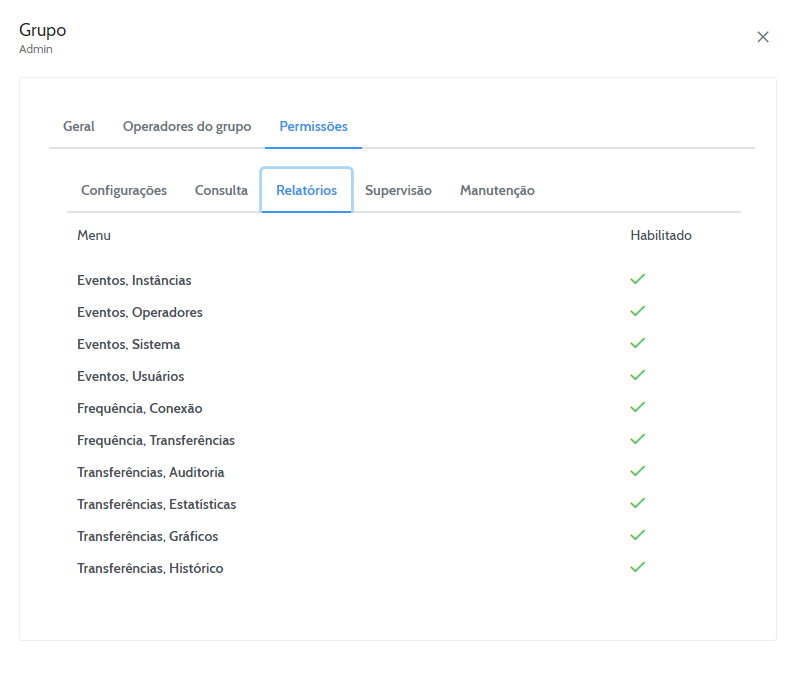This screenshot has height=680, width=795.
Task: Click the Admin subtitle text
Action: click(35, 49)
